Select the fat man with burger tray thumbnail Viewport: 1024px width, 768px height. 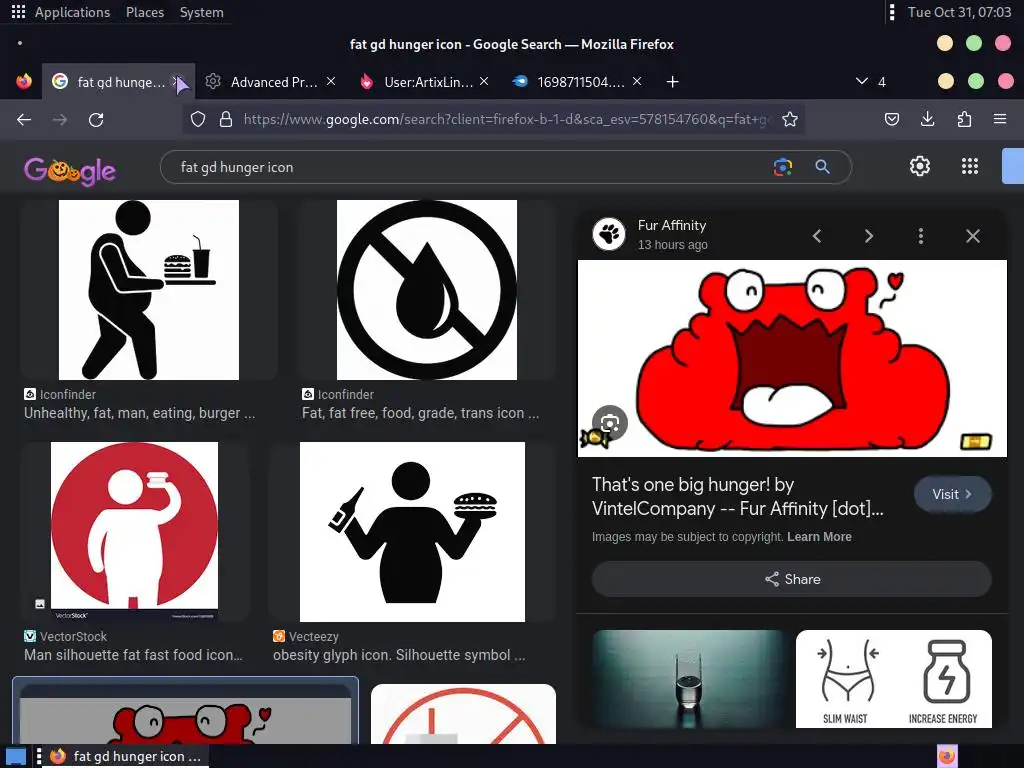[x=149, y=290]
